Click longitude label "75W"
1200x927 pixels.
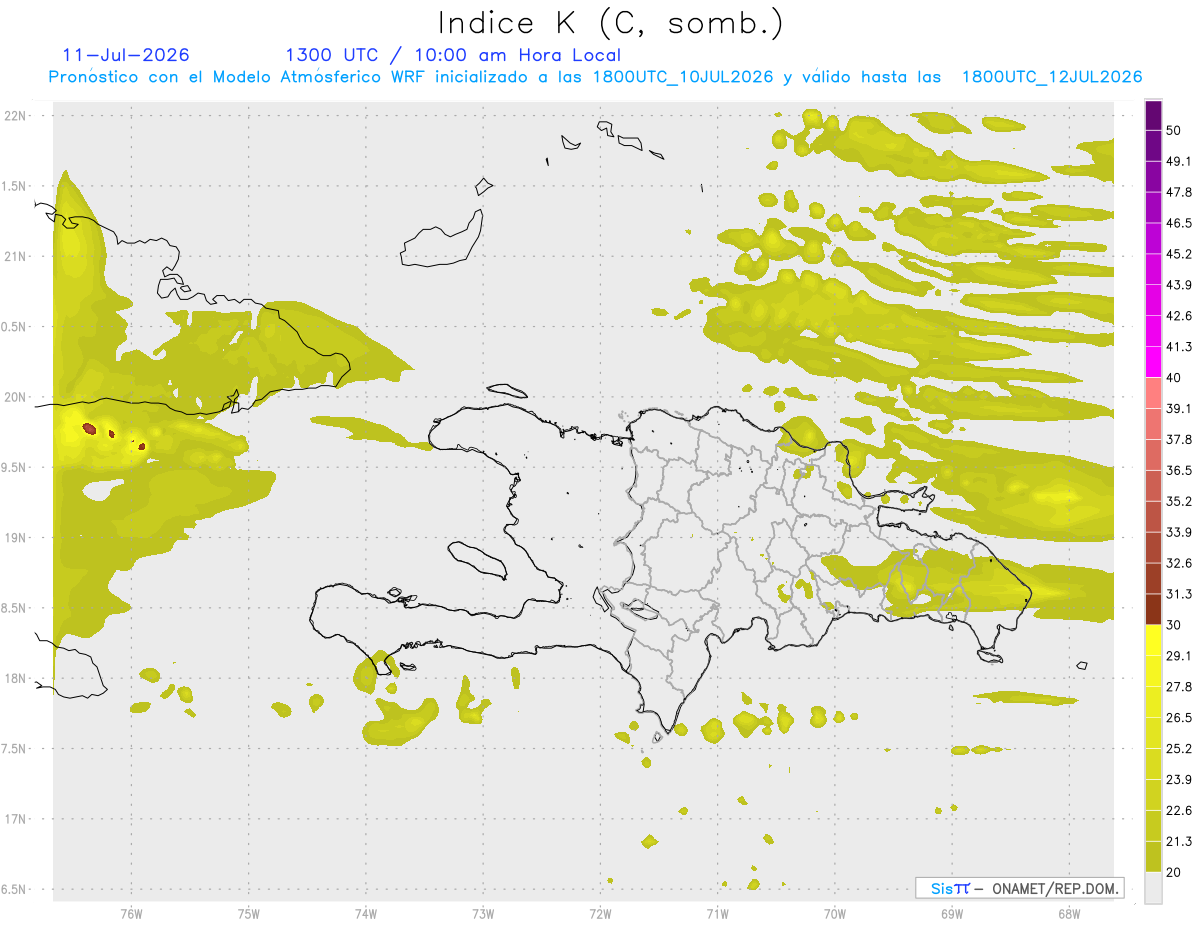click(248, 912)
